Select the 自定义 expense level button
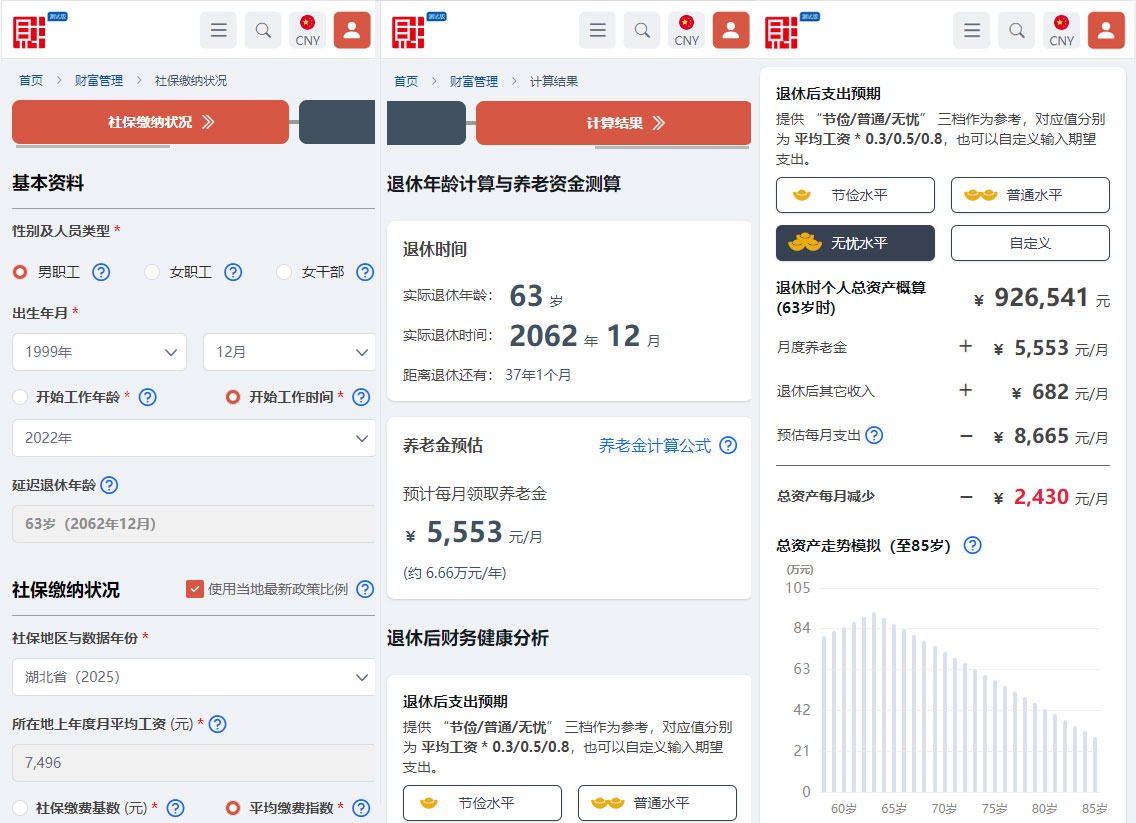This screenshot has width=1136, height=823. (1030, 243)
